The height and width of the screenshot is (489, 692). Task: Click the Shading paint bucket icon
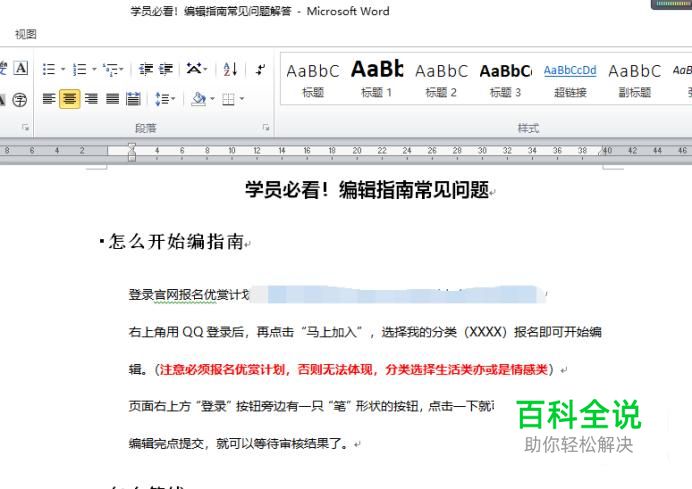pos(199,99)
